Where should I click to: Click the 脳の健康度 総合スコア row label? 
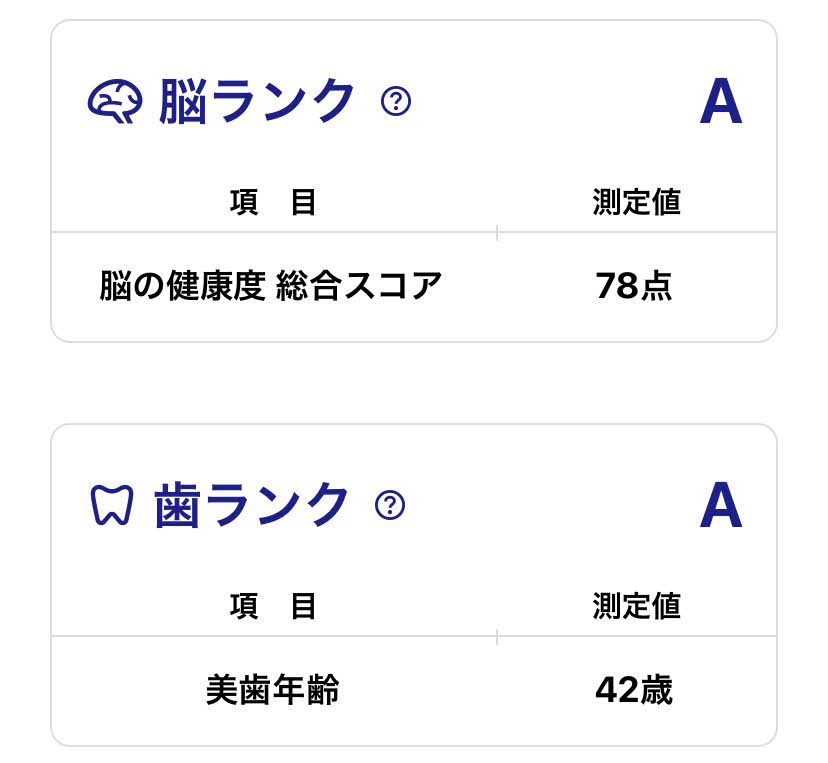271,287
